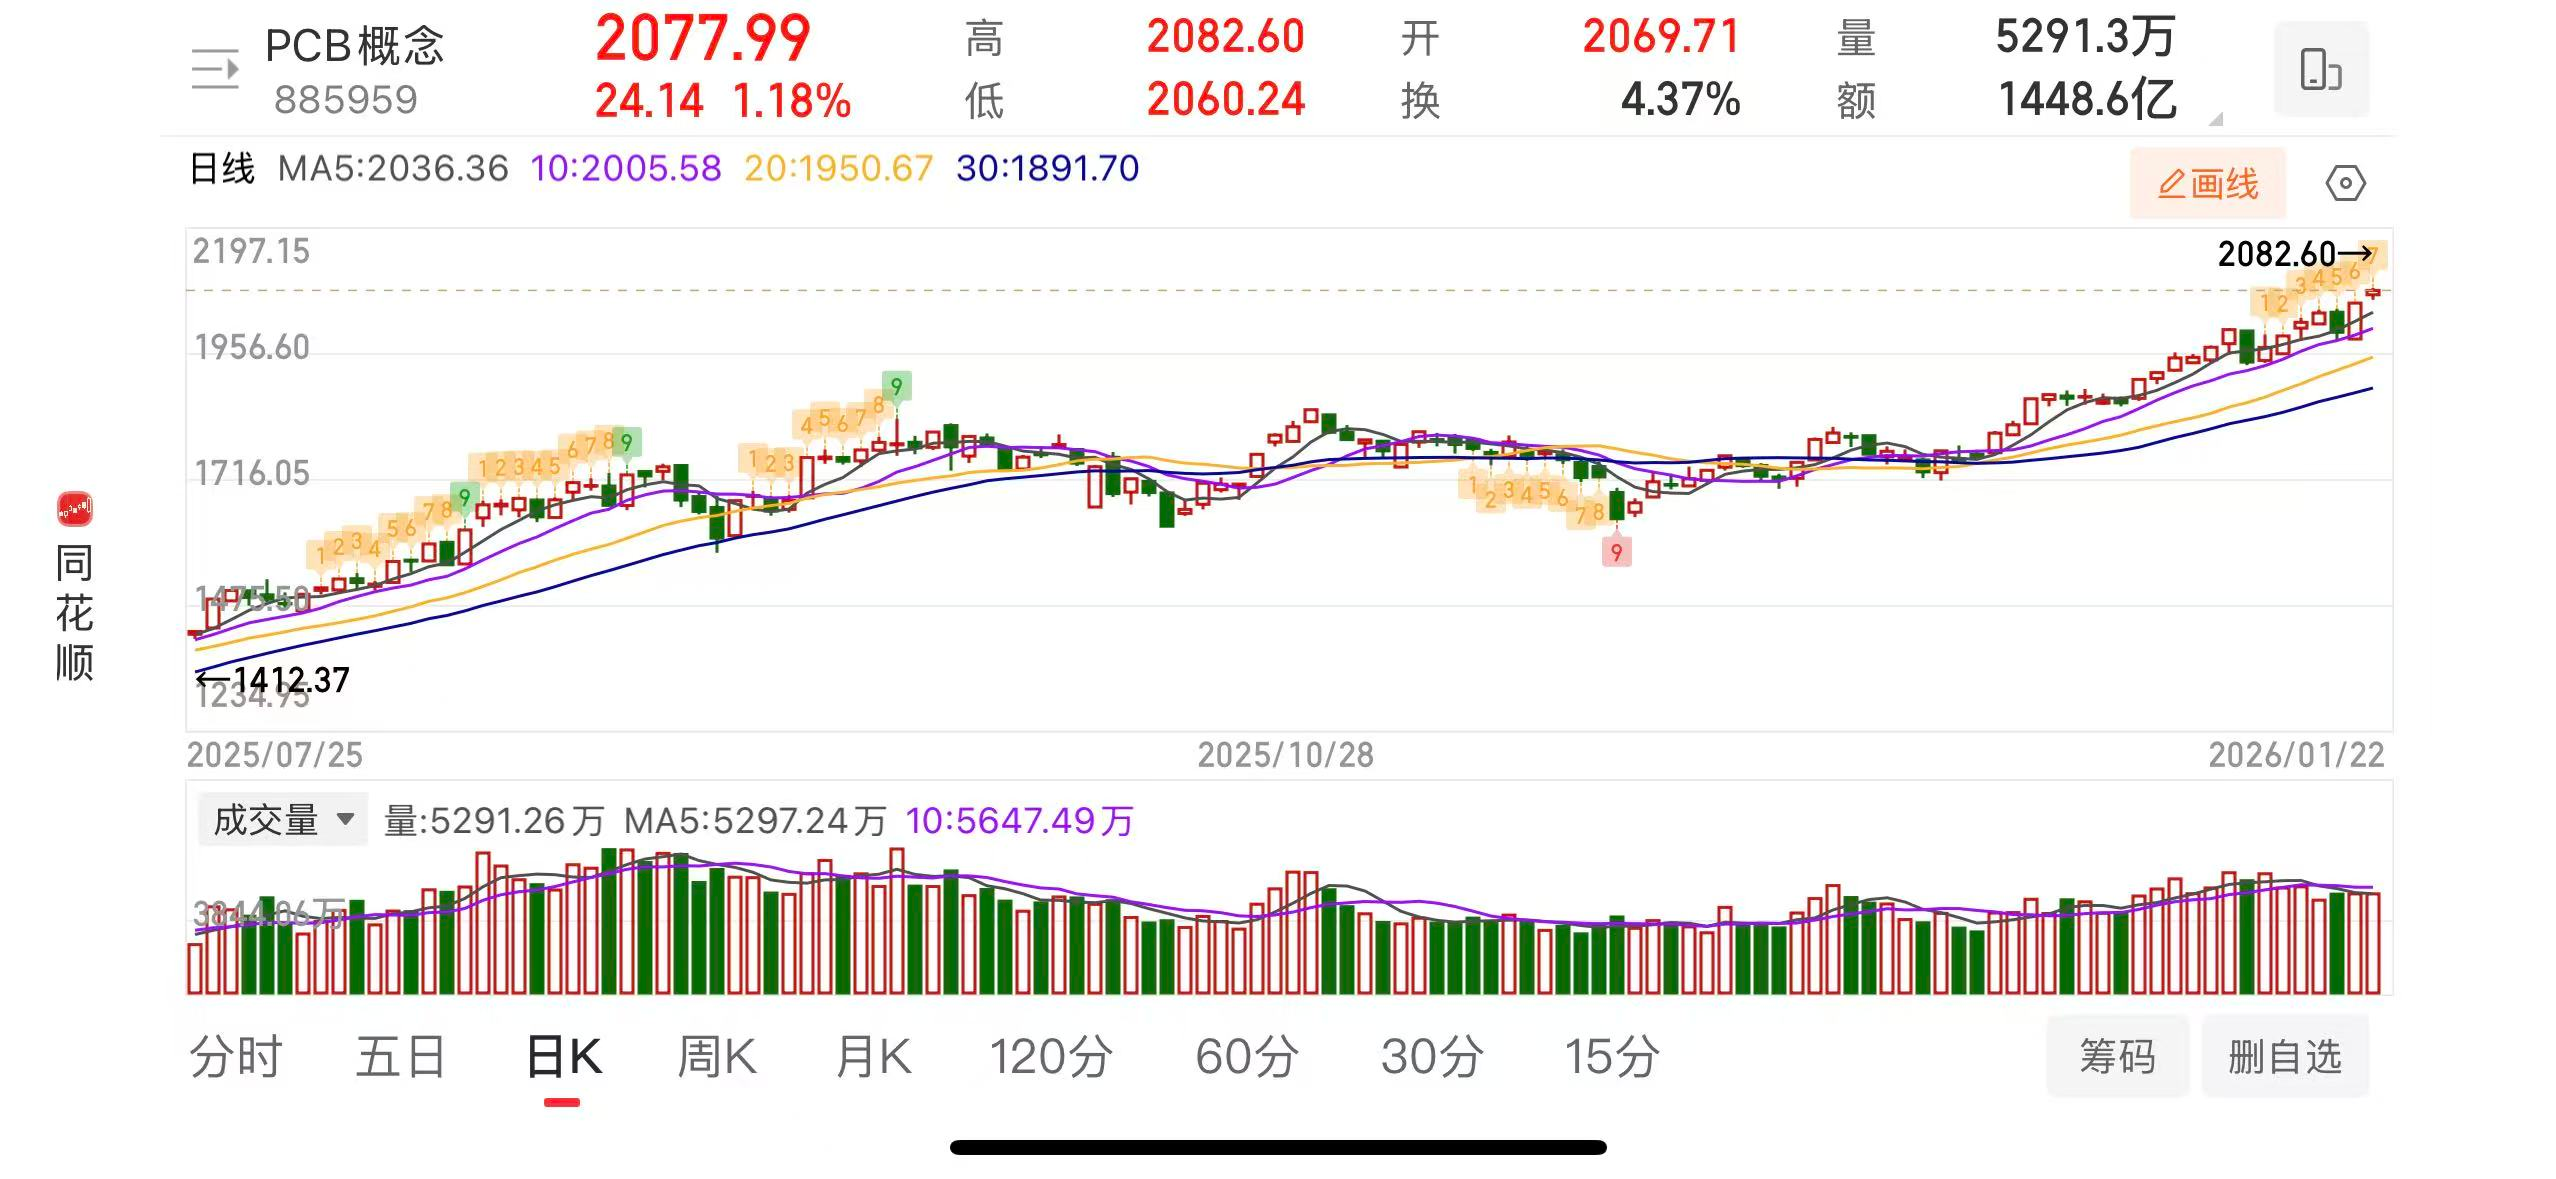Switch to the 分时 chart view
The image size is (2556, 1179).
tap(235, 1053)
